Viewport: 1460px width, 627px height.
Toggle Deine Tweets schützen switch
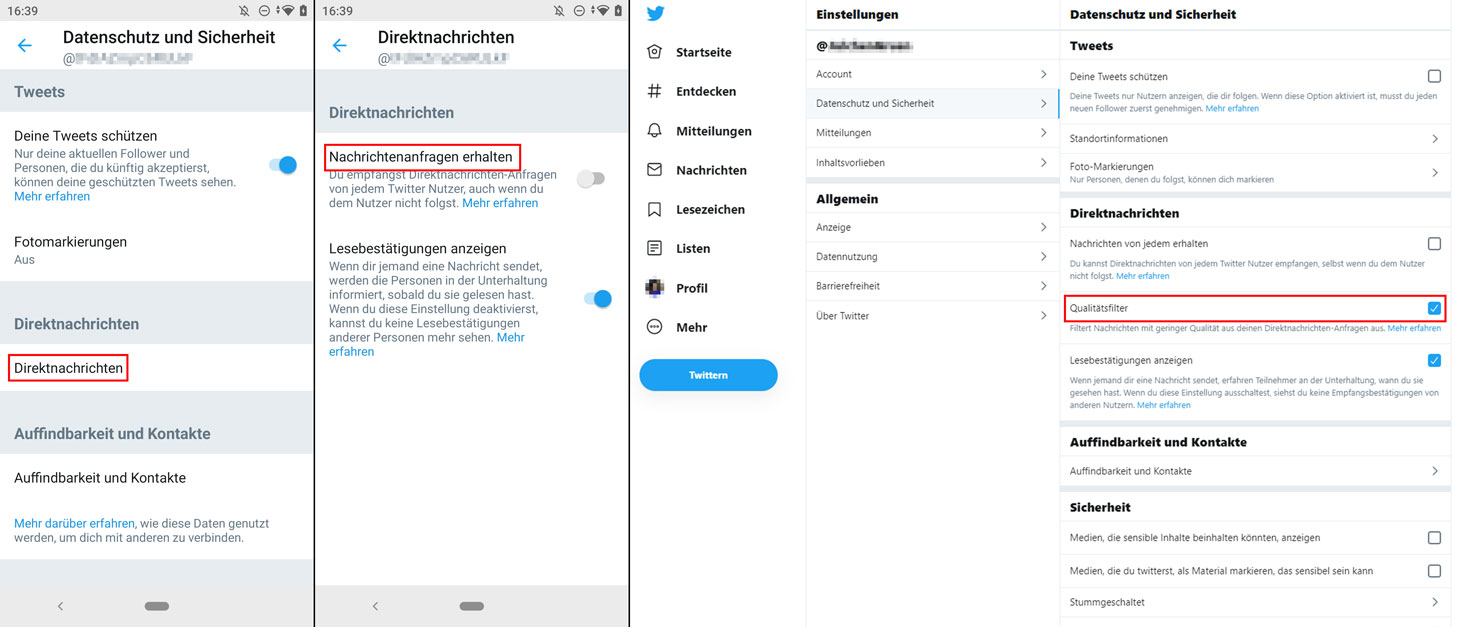coord(284,165)
